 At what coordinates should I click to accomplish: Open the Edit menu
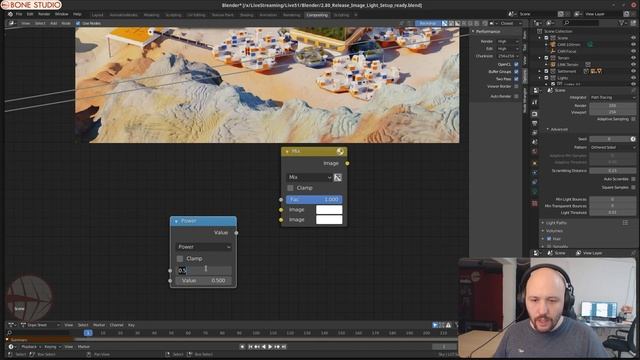coord(30,14)
